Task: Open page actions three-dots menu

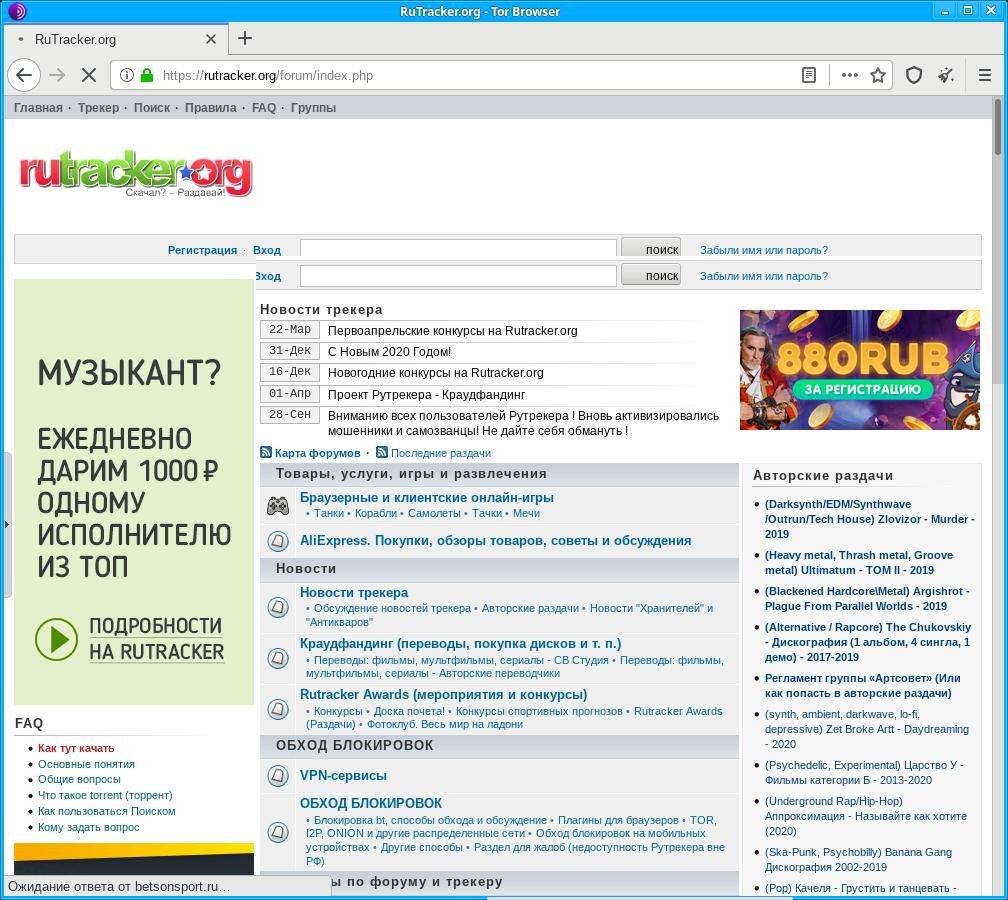Action: (849, 75)
